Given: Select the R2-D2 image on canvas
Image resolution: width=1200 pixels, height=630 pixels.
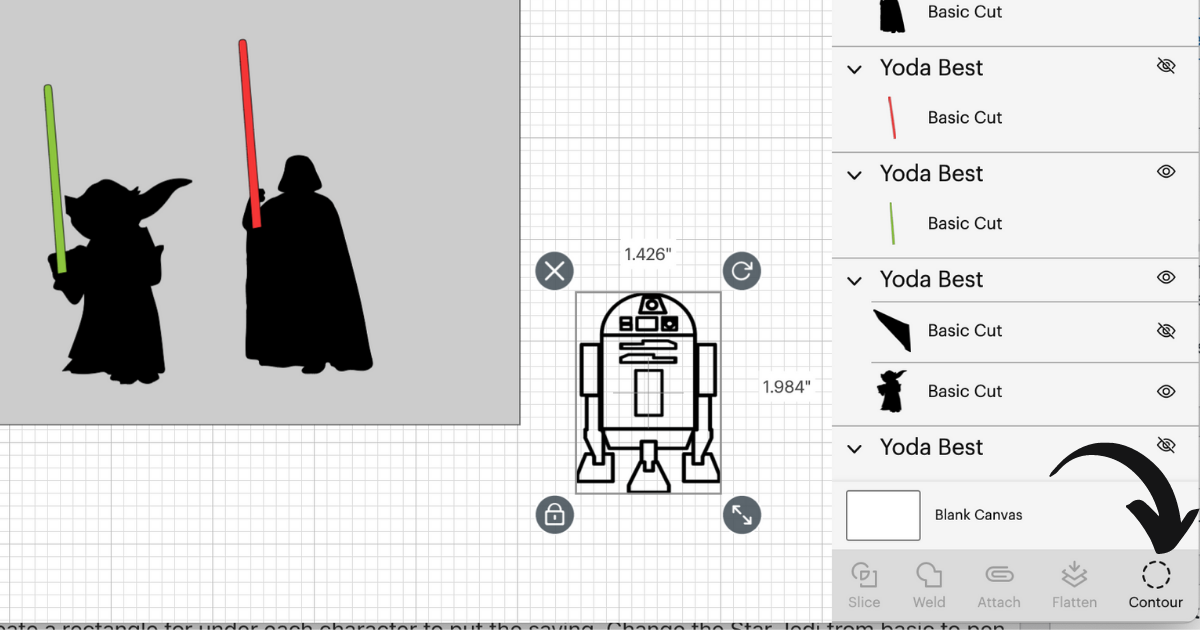Looking at the screenshot, I should coord(648,393).
